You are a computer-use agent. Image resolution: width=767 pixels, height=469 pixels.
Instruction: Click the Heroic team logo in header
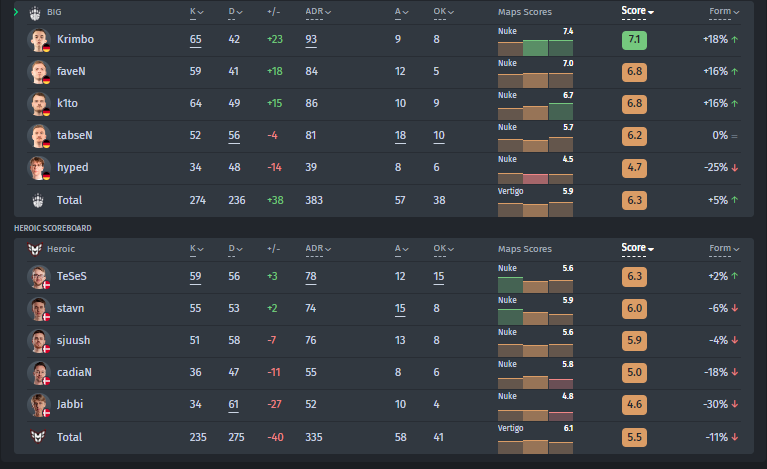click(35, 249)
